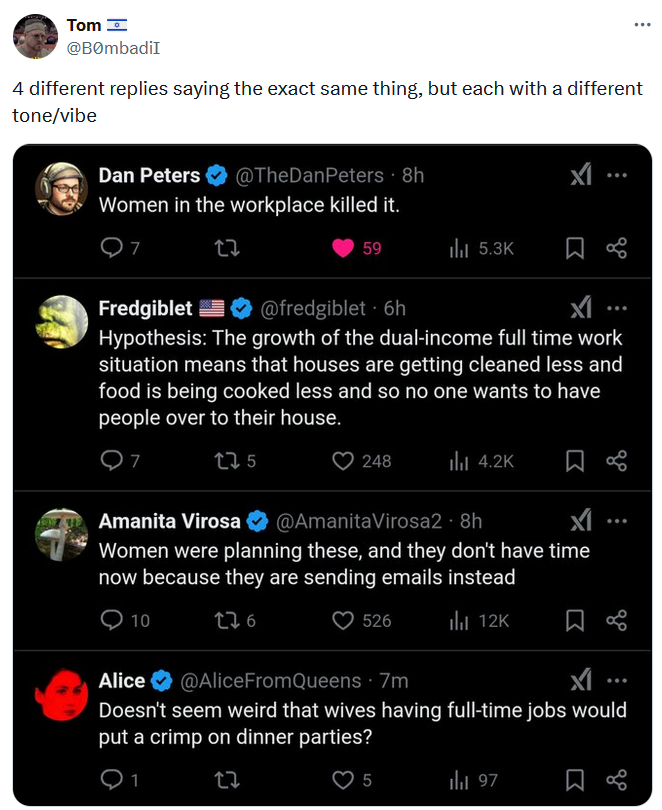Open Tom's profile picture
The height and width of the screenshot is (810, 662).
click(33, 33)
